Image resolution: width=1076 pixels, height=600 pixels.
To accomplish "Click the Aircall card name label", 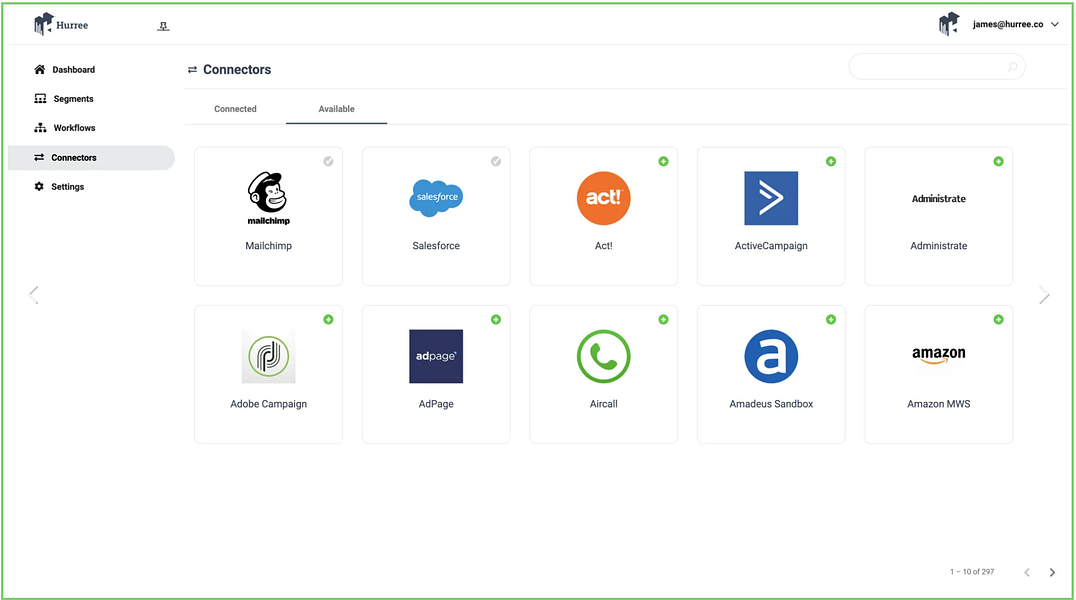I will coord(604,404).
